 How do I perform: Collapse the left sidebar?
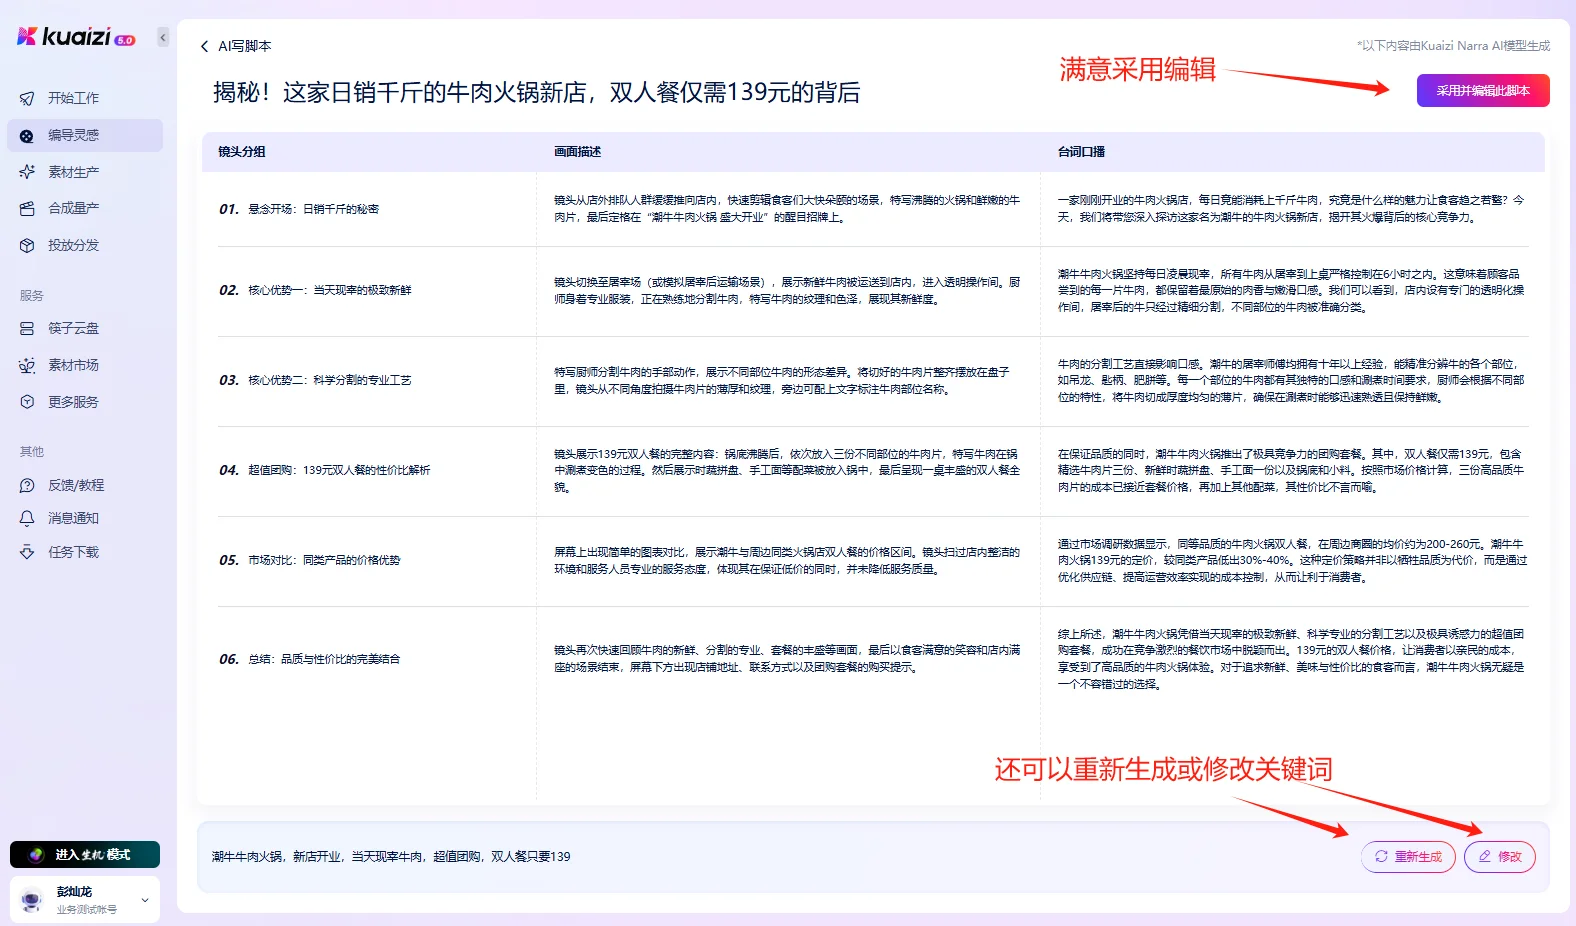click(x=163, y=38)
